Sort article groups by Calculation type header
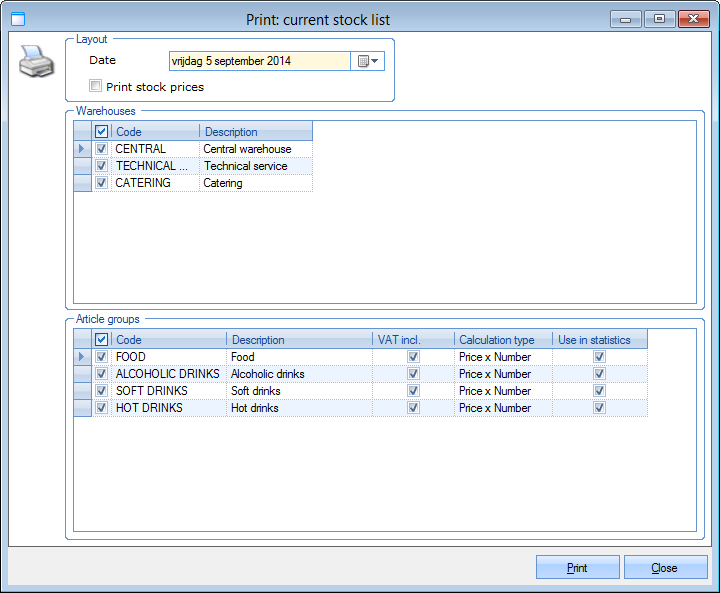720x593 pixels. (x=502, y=340)
